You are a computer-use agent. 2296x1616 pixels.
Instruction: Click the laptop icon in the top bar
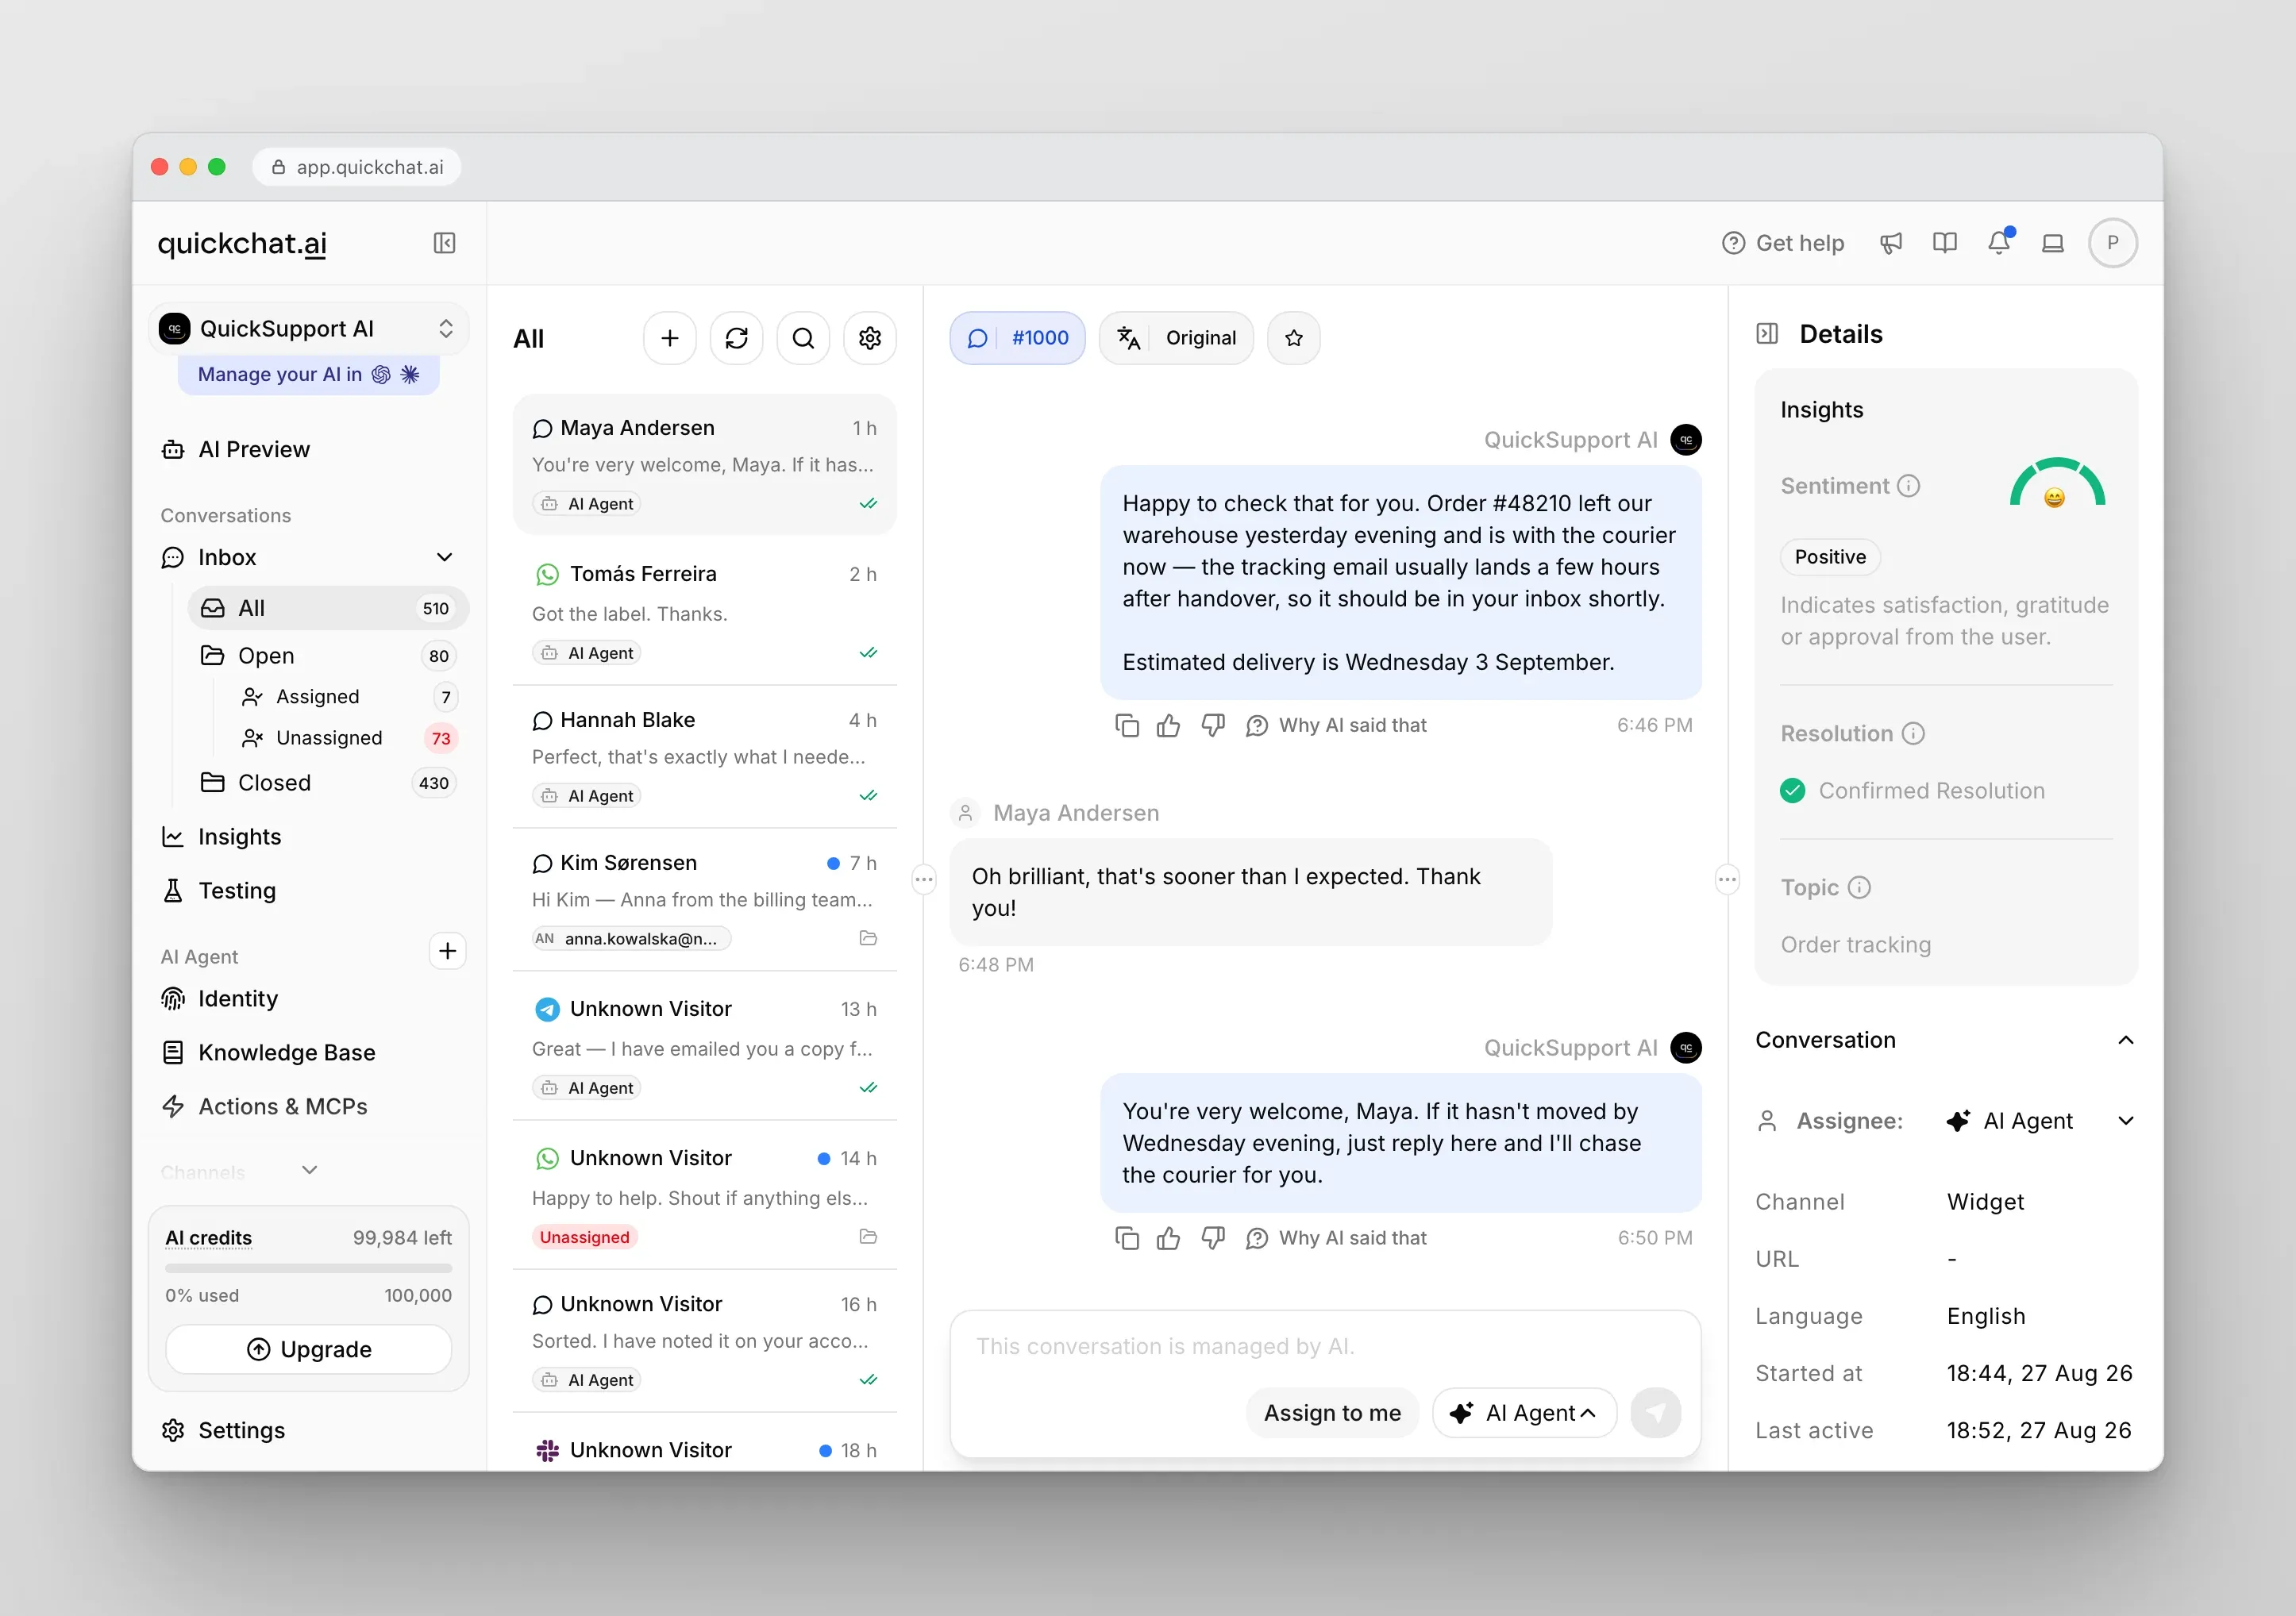[2052, 243]
